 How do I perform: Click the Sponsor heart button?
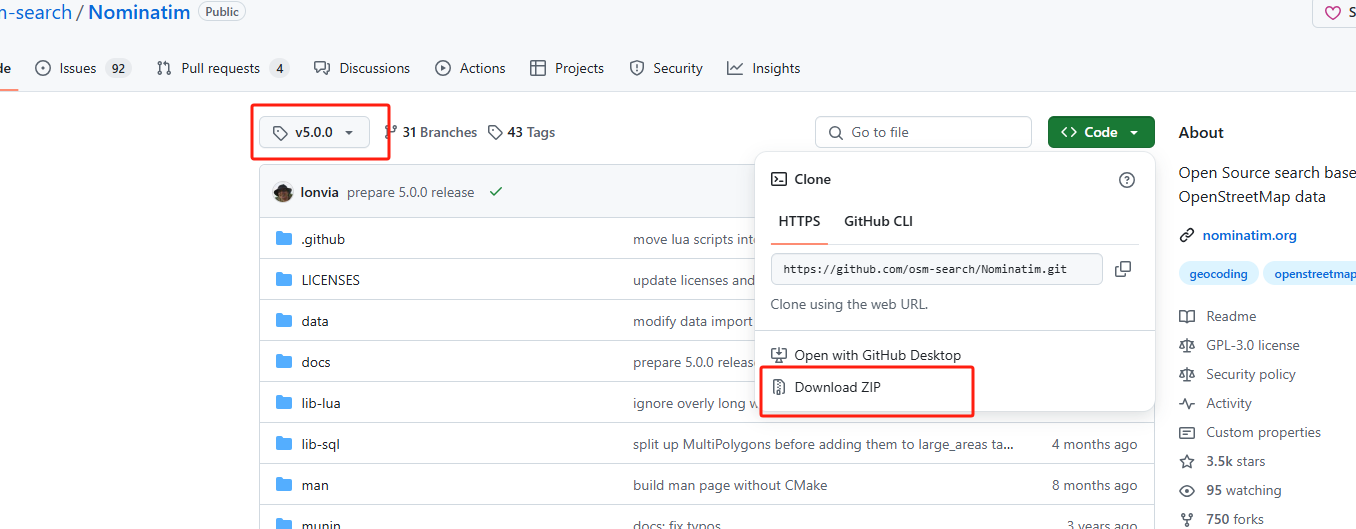point(1335,13)
